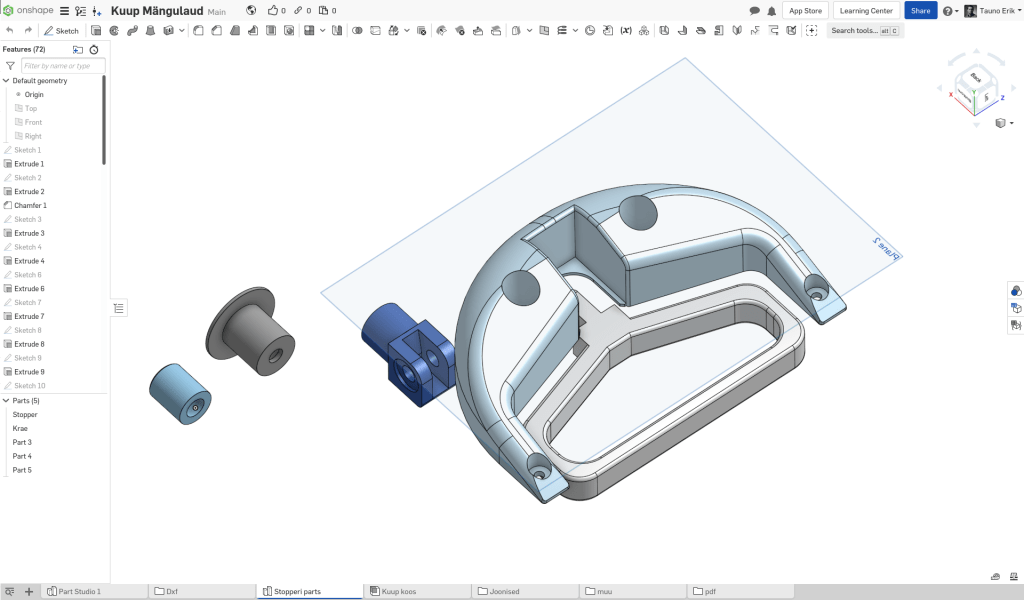Insert new tab with plus icon
Screen dimensions: 1024x600
[x=29, y=591]
